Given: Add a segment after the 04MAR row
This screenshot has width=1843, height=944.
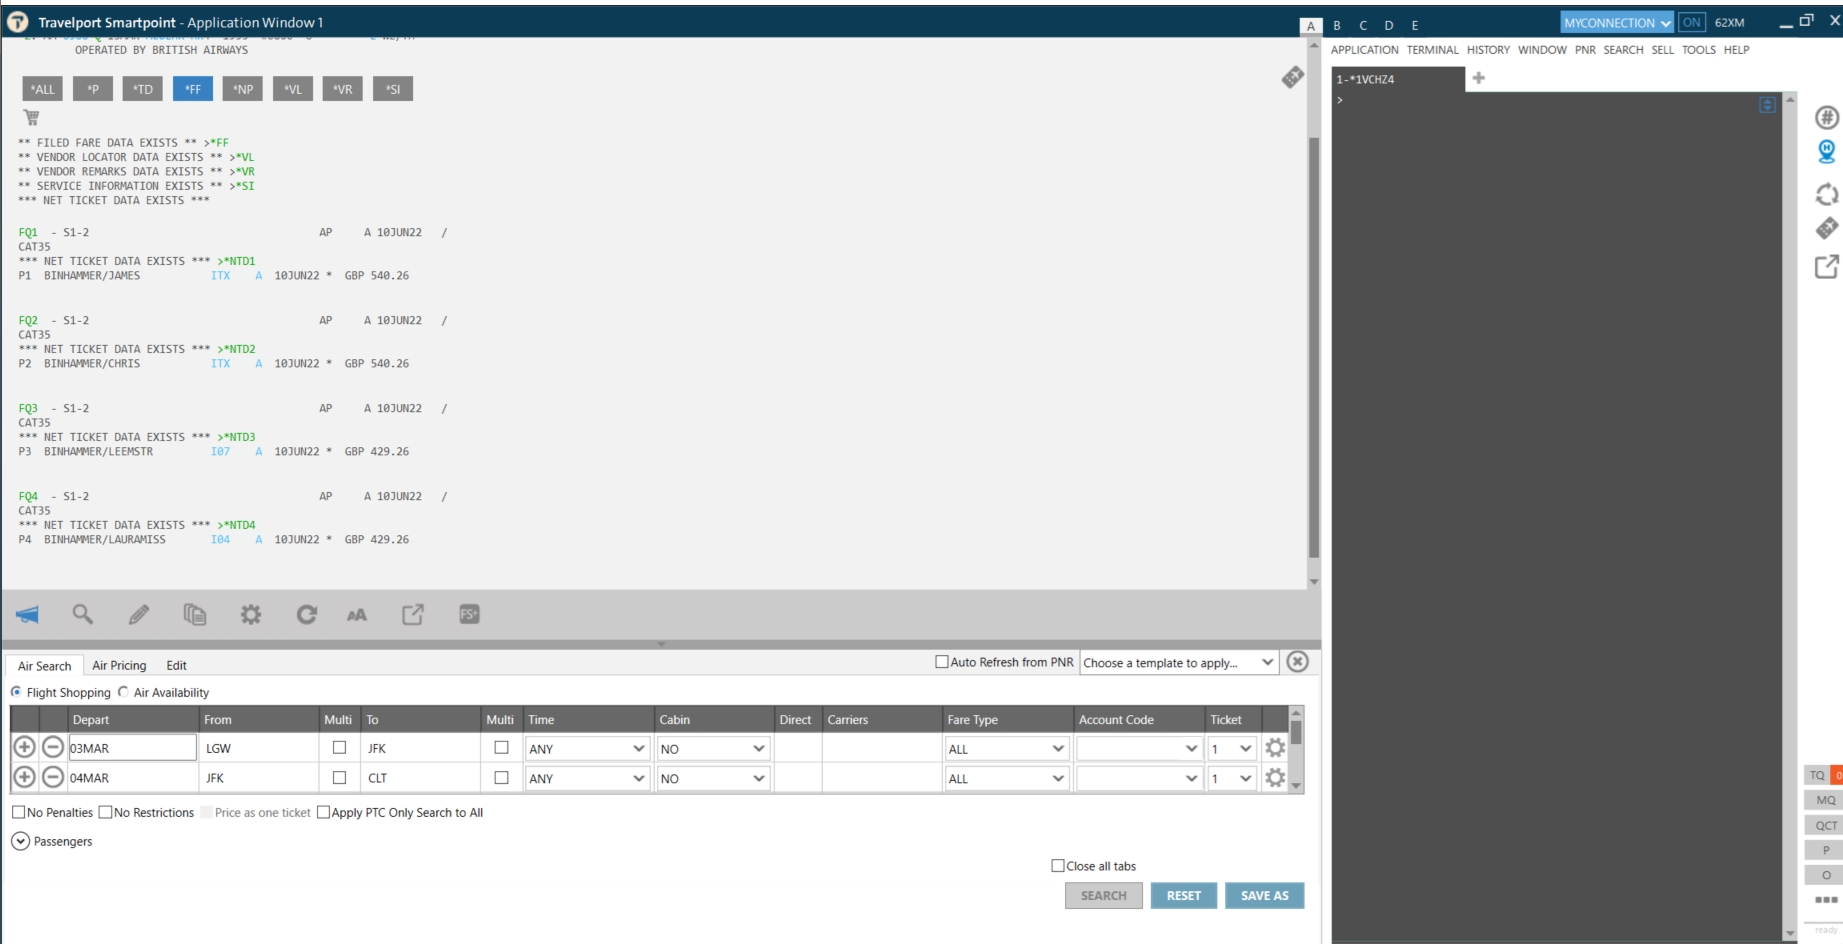Looking at the screenshot, I should [x=25, y=777].
